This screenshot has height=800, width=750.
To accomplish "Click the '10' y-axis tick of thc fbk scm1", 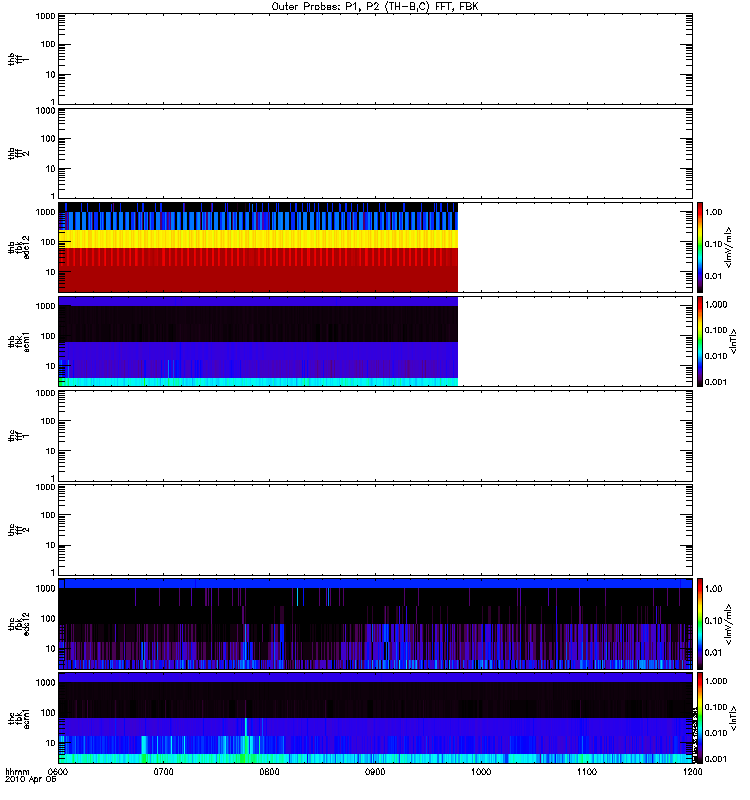I will click(x=51, y=743).
